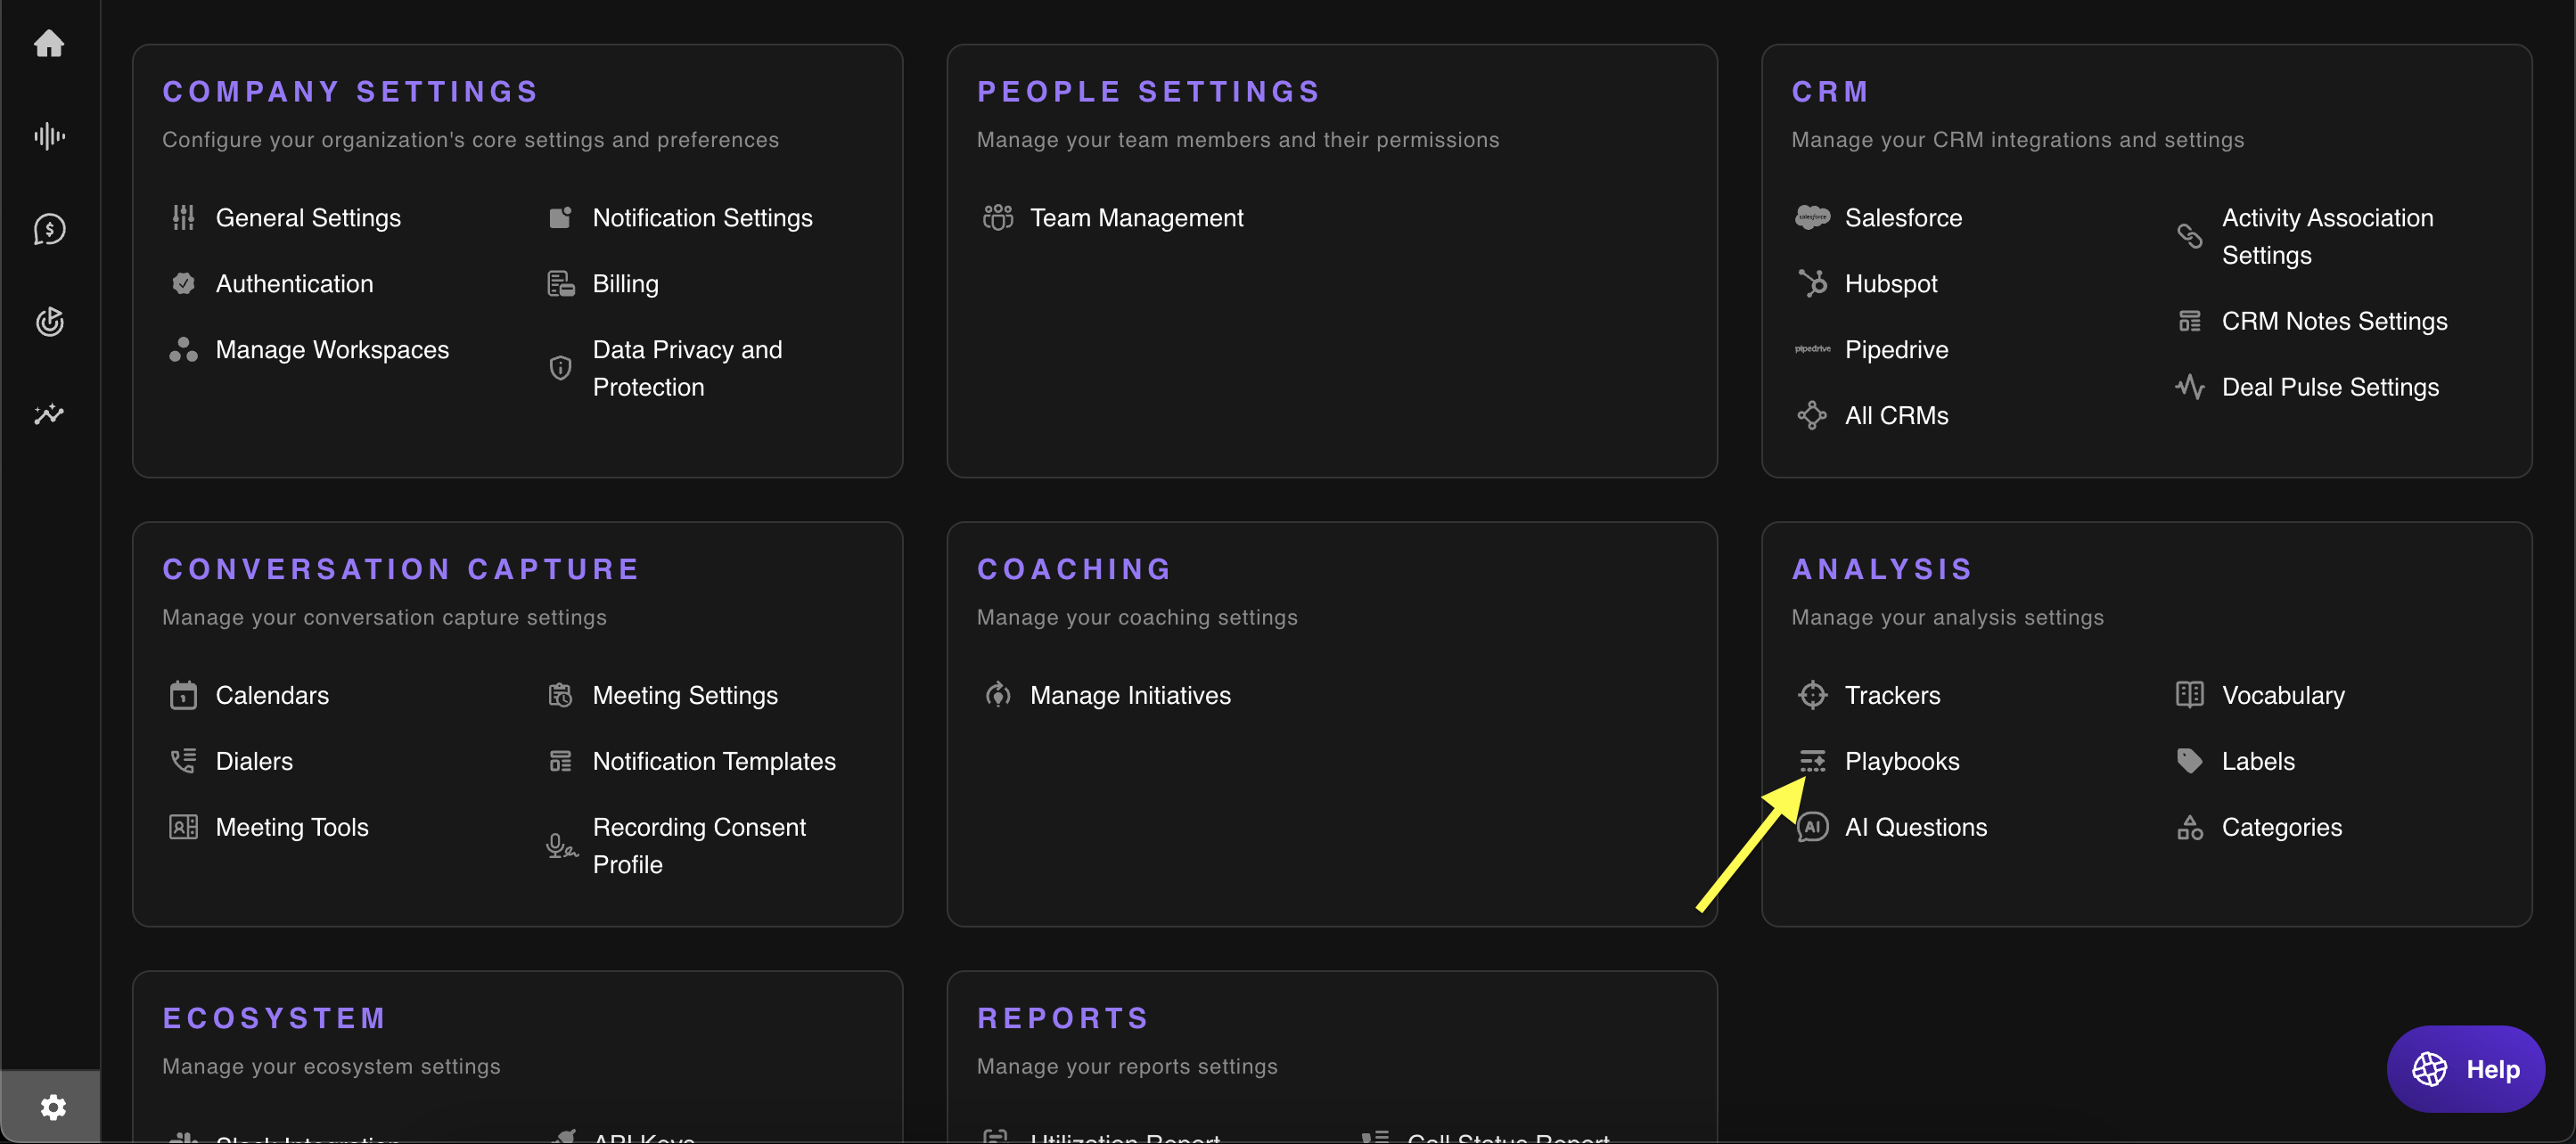Screen dimensions: 2576x1144
Task: Click the Labels tag icon
Action: coord(2189,761)
